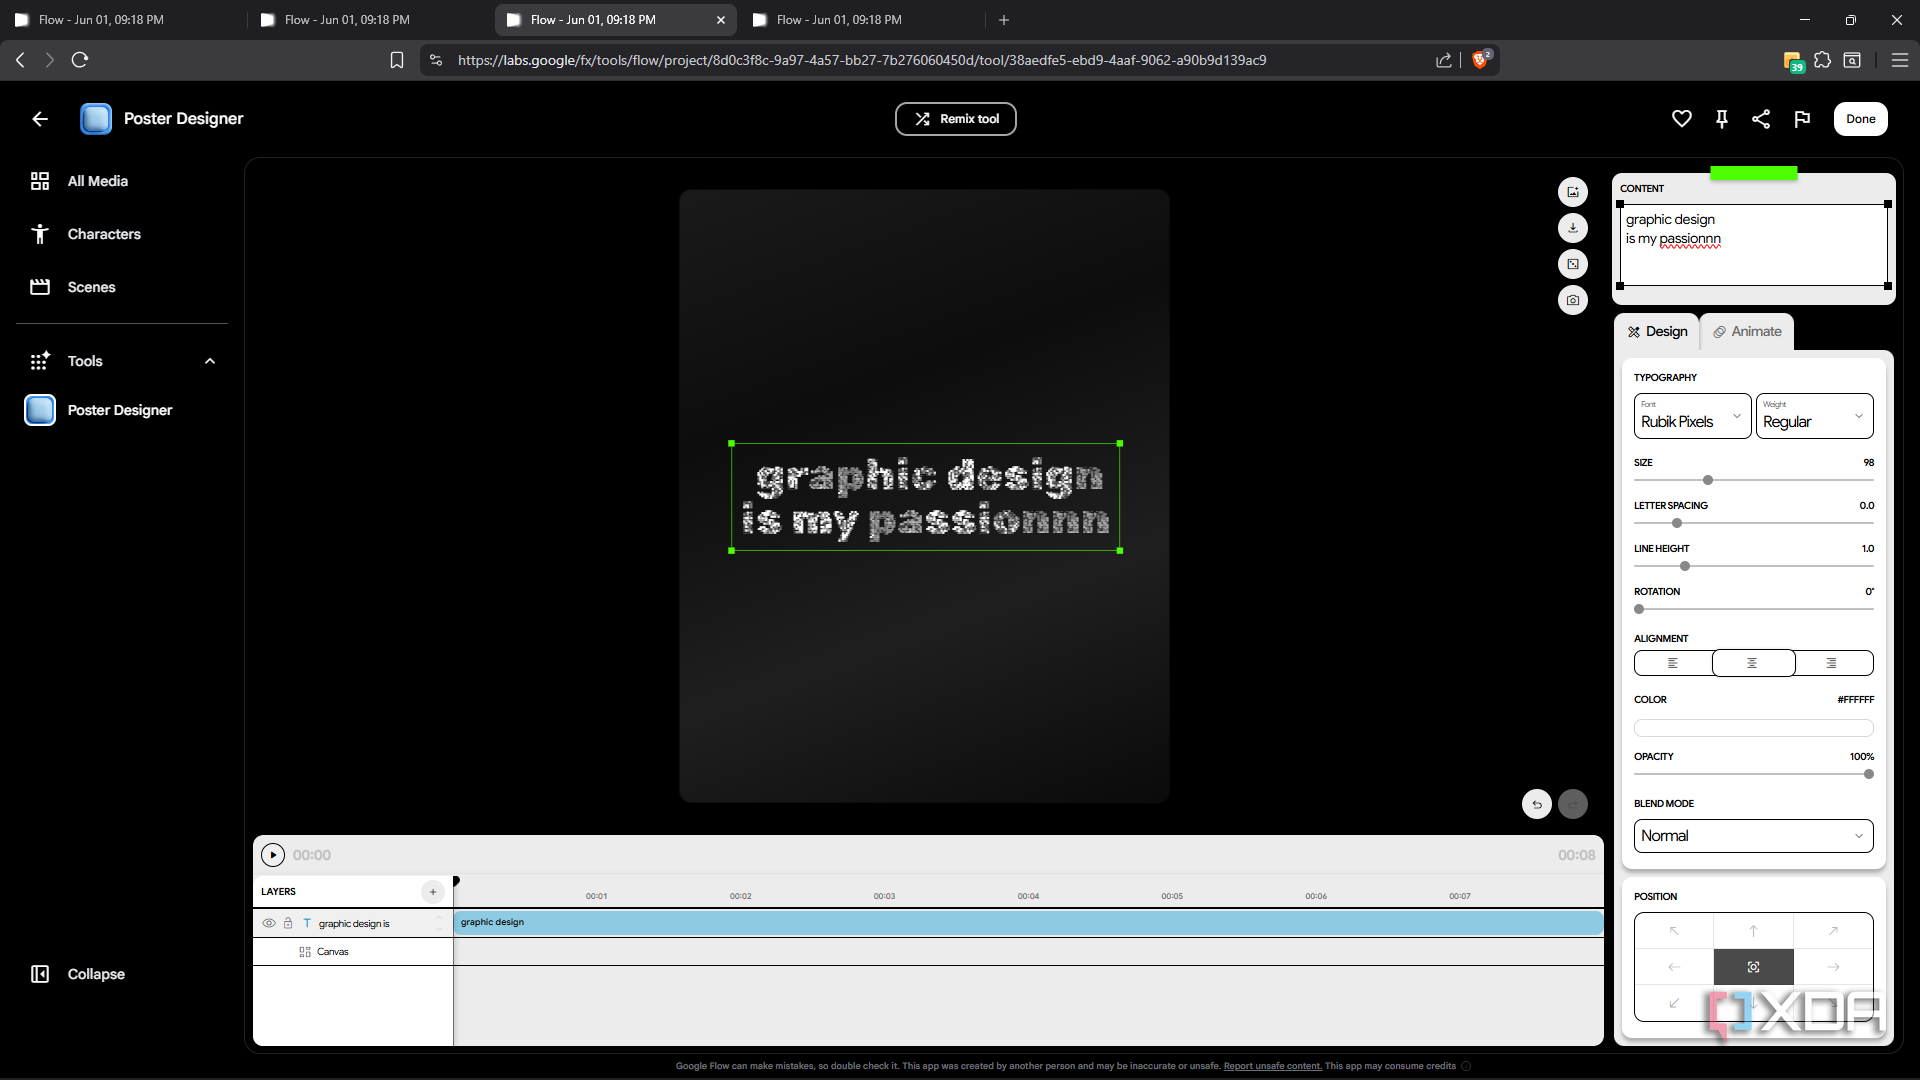Click the Remix tool button
Viewport: 1920px width, 1080px height.
(x=955, y=119)
